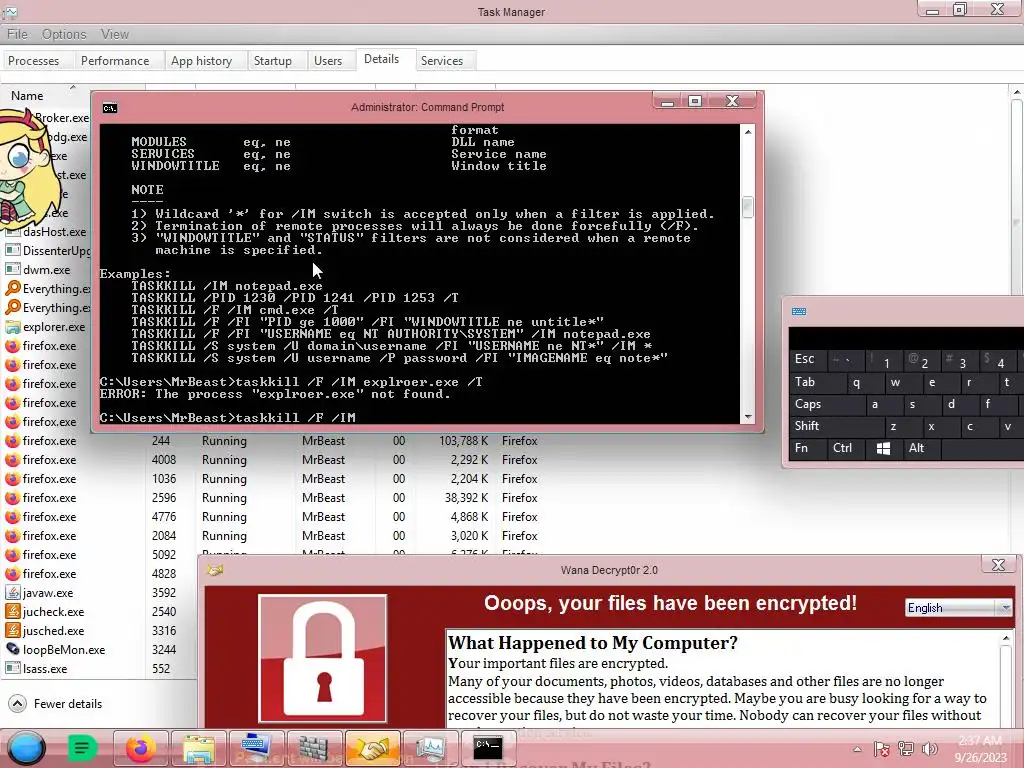
Task: Toggle the Ctrl key on on-screen keyboard
Action: coord(846,448)
